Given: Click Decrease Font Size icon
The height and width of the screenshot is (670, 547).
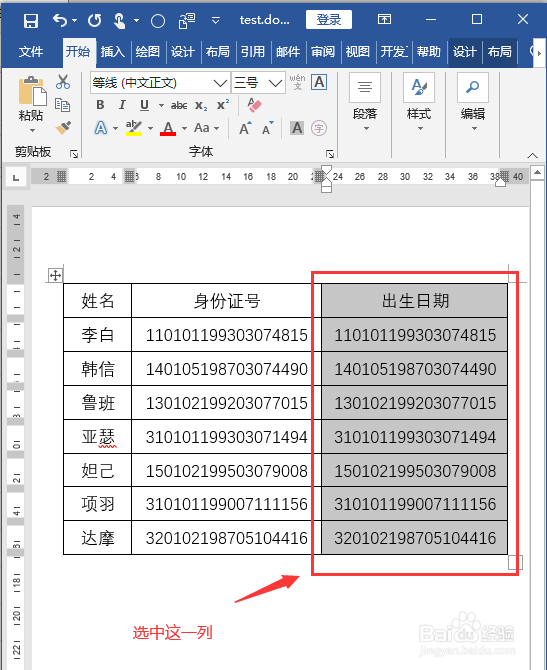Looking at the screenshot, I should [x=268, y=129].
